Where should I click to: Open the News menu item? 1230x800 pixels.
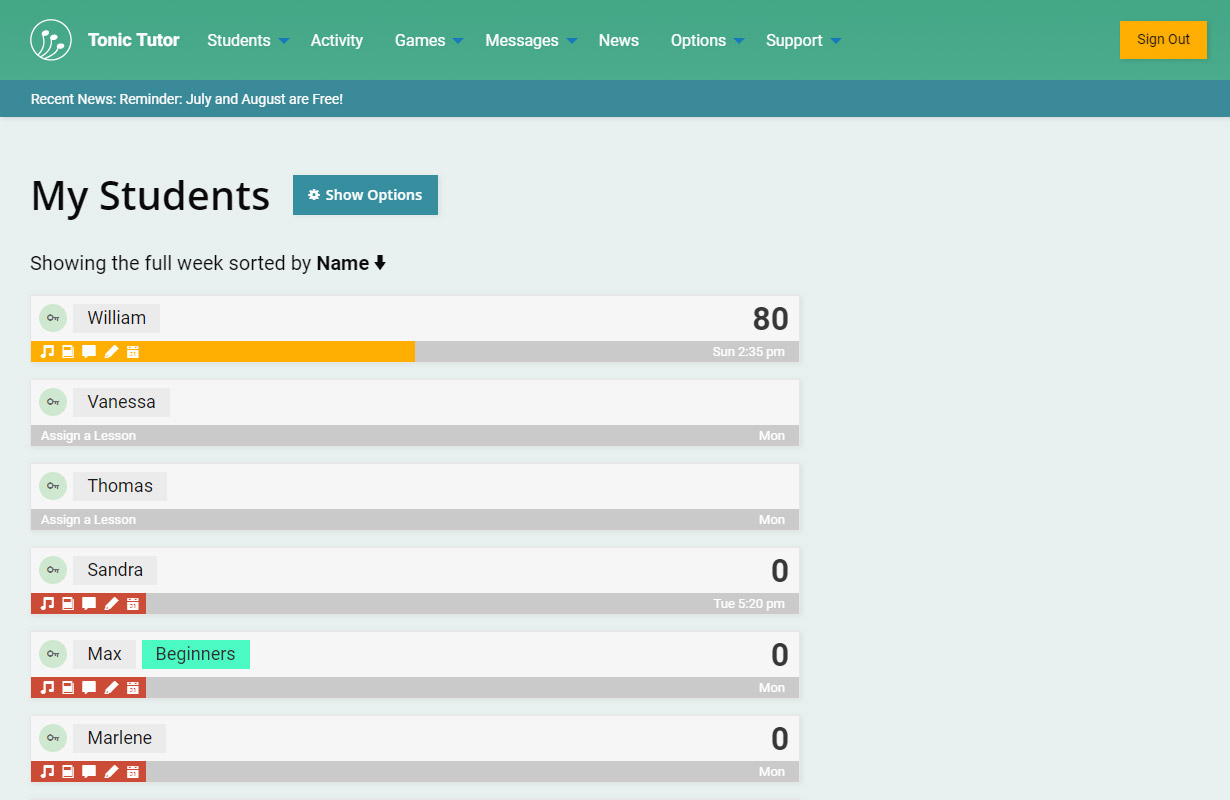click(x=618, y=41)
